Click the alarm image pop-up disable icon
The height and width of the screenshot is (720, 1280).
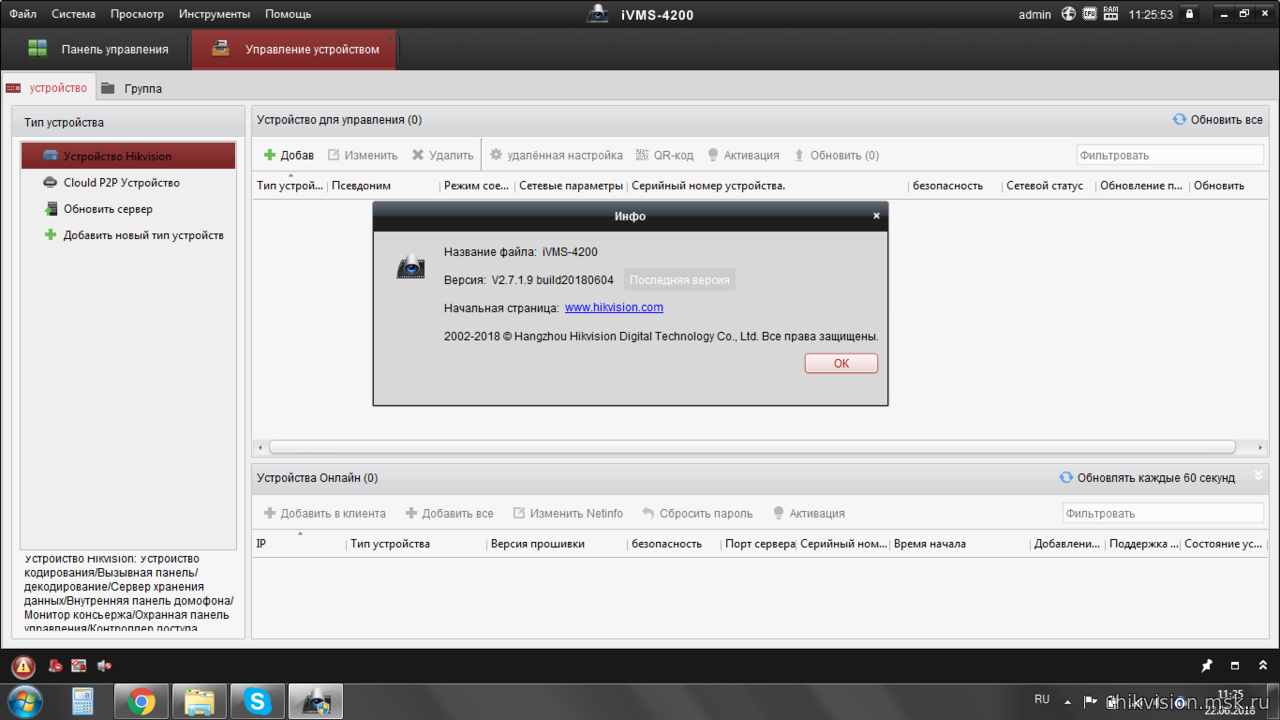click(79, 666)
